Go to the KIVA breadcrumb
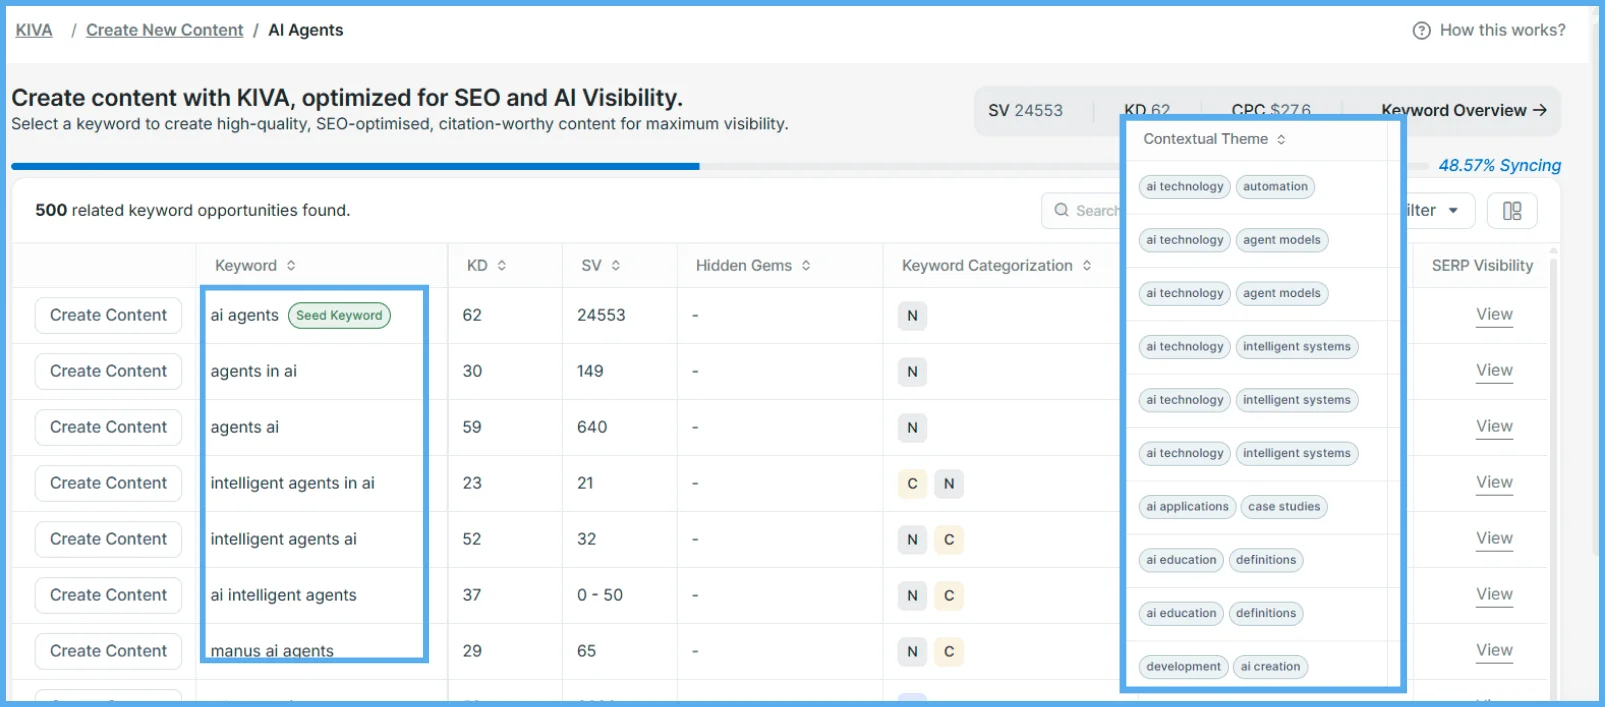1605x707 pixels. [x=34, y=30]
